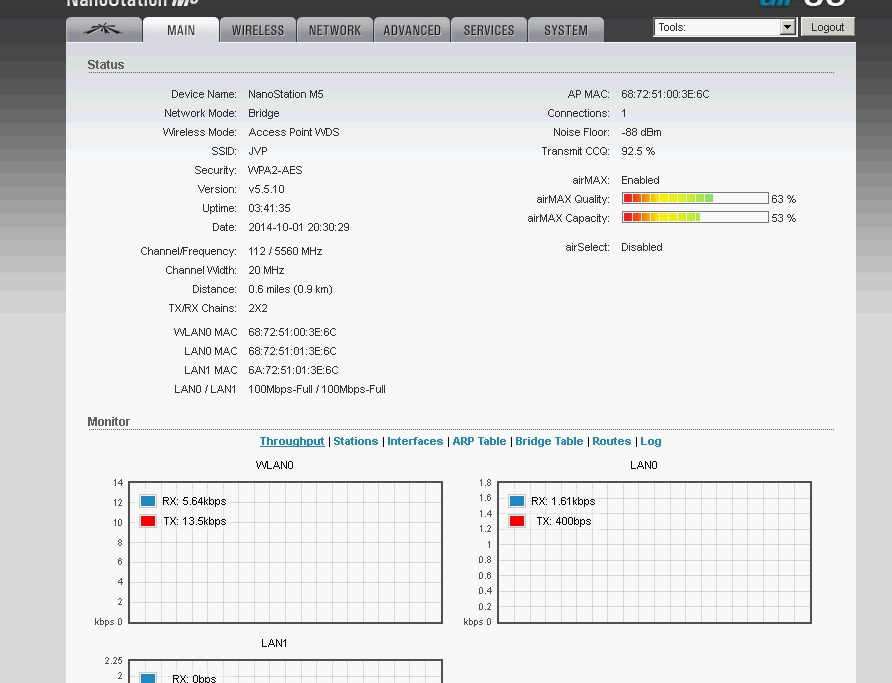Viewport: 892px width, 683px height.
Task: Click inside the WLAN0 throughput graph
Action: point(286,552)
